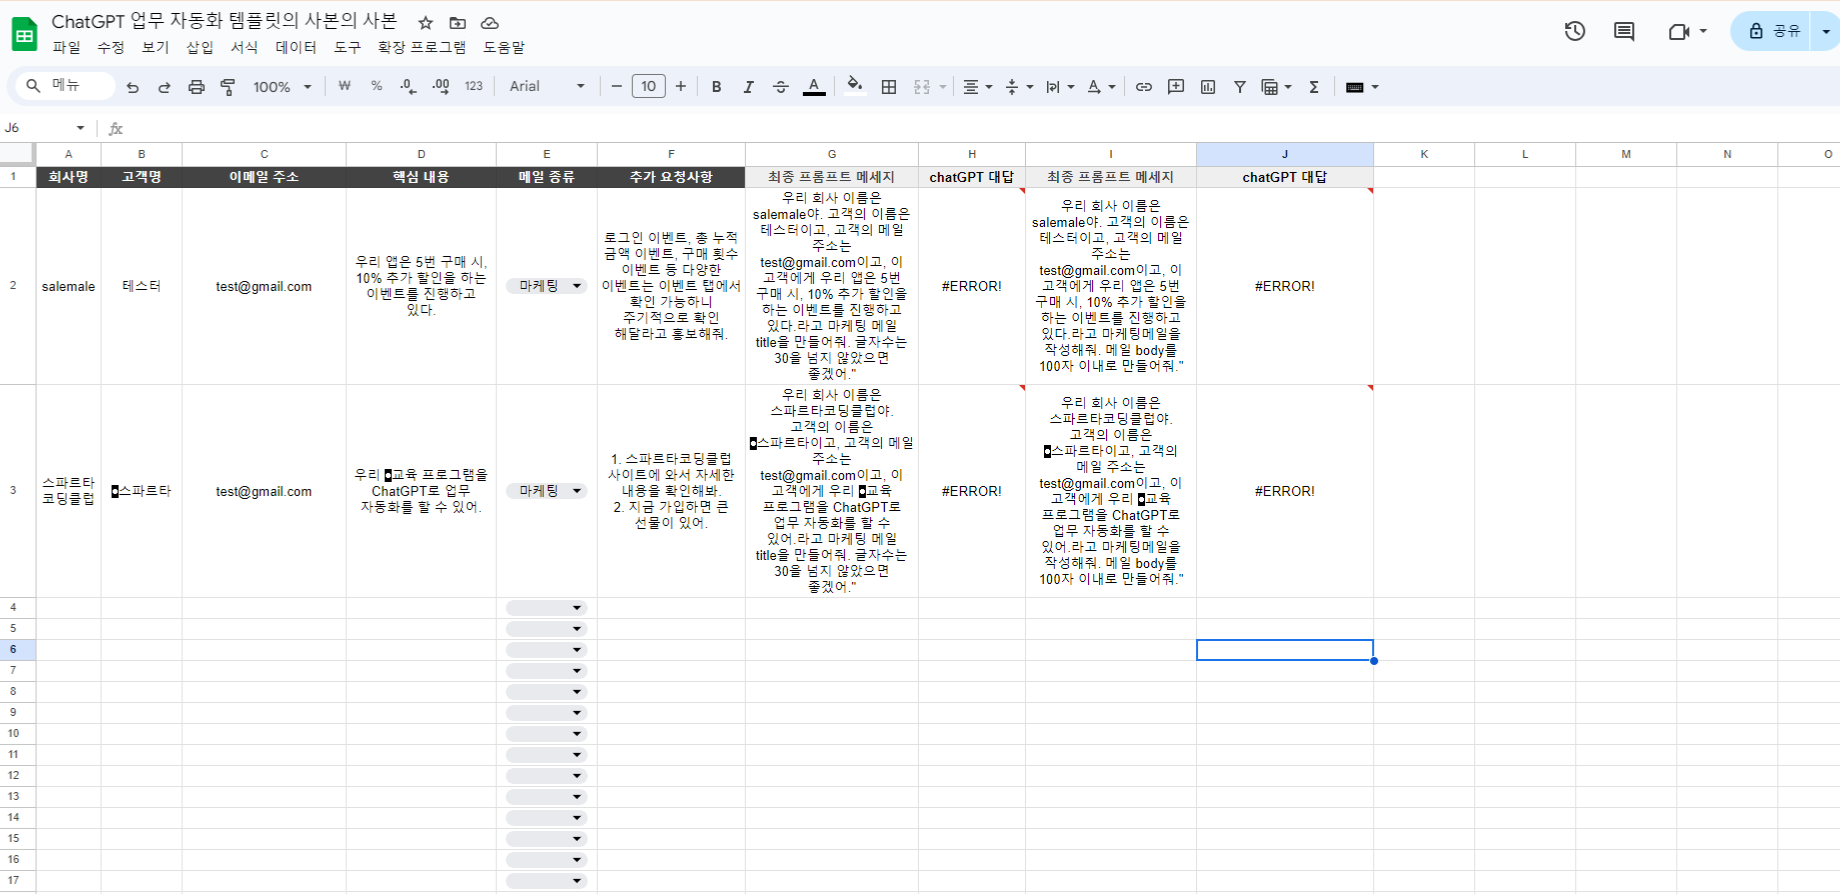This screenshot has width=1840, height=894.
Task: Select the 회사명 header cell
Action: (69, 177)
